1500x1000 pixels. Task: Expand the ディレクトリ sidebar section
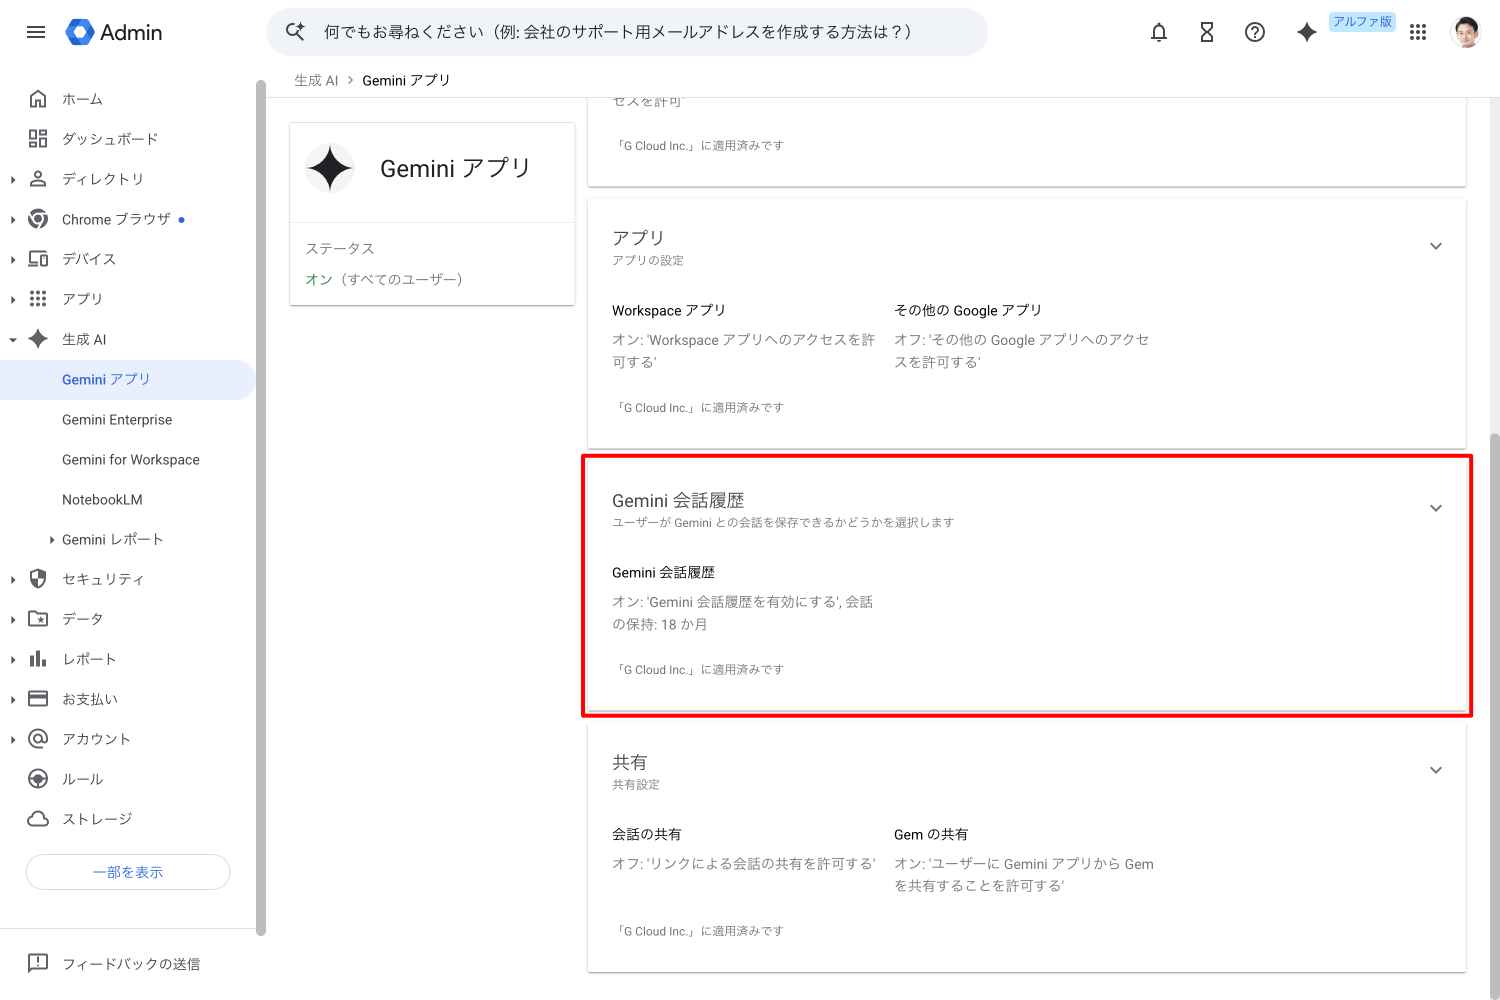(13, 180)
